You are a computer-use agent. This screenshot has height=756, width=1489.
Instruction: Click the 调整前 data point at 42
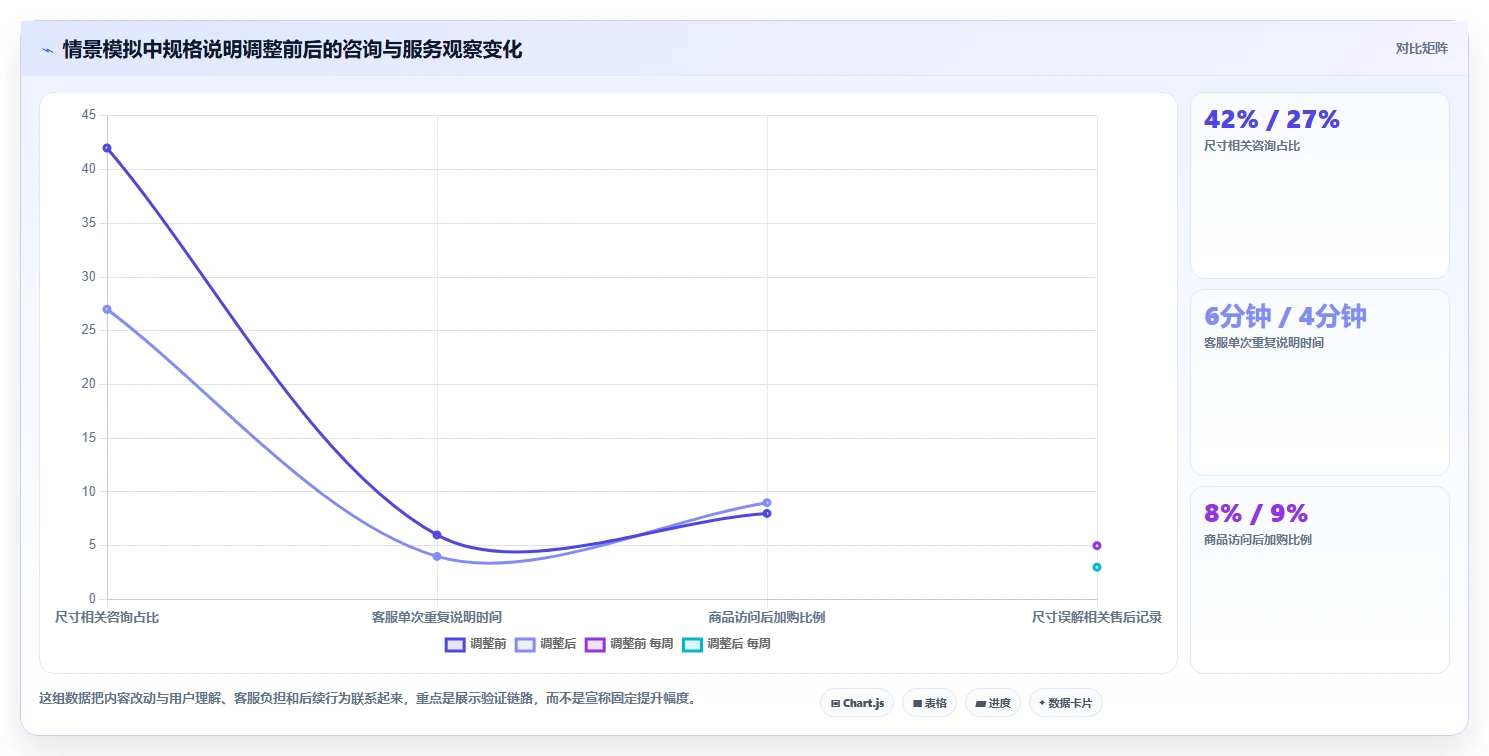(x=107, y=148)
